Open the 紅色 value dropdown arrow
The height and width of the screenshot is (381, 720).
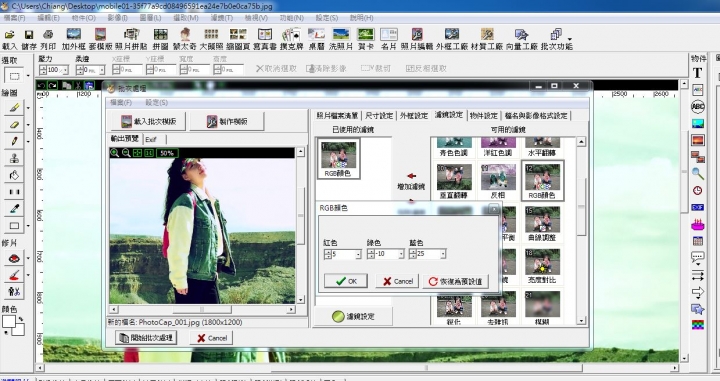(358, 254)
